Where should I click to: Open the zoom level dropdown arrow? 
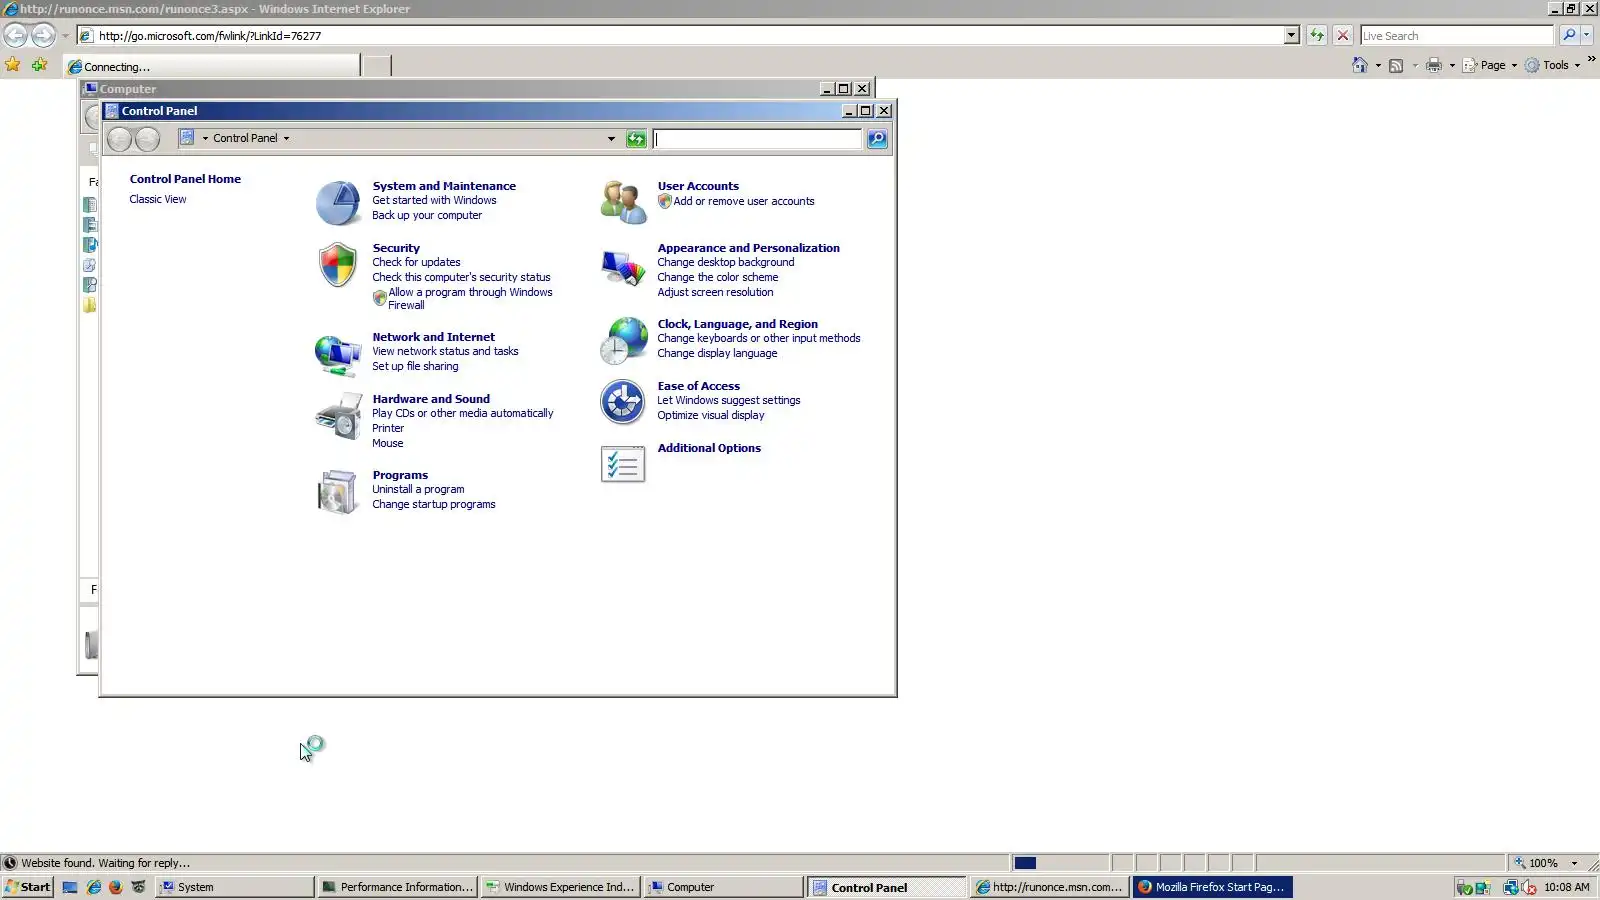[1574, 863]
